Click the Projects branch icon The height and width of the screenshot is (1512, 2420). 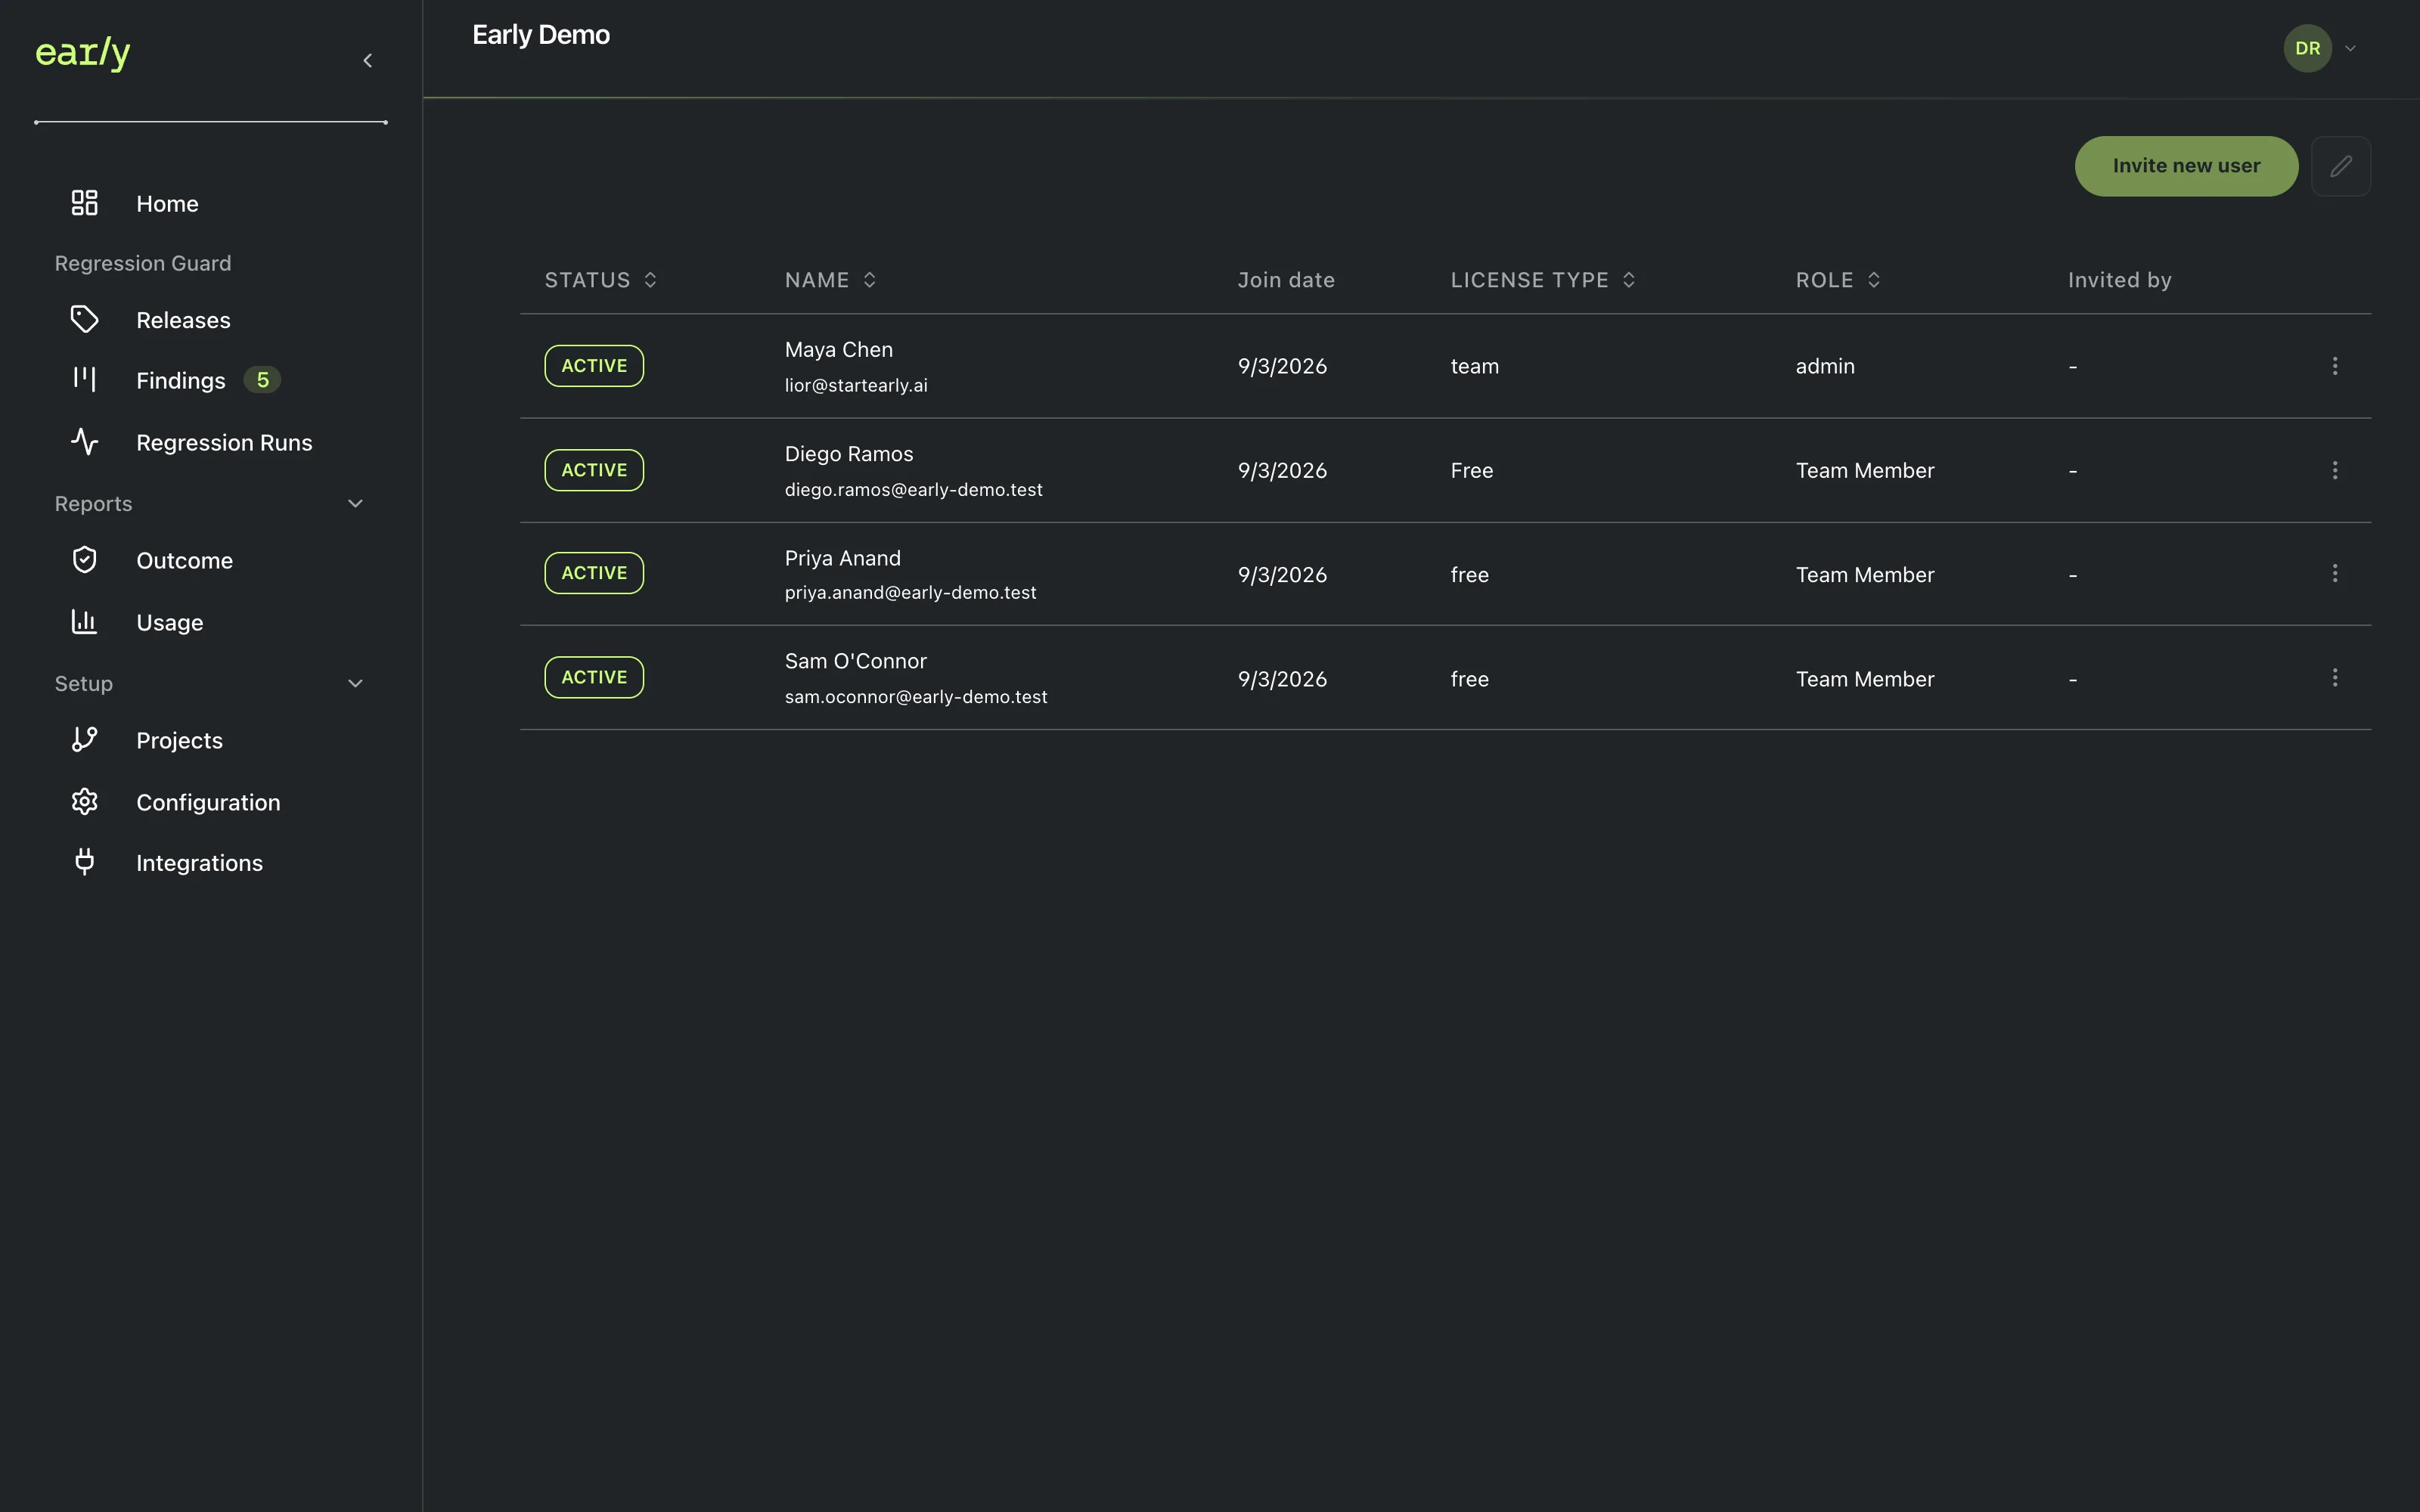click(85, 740)
